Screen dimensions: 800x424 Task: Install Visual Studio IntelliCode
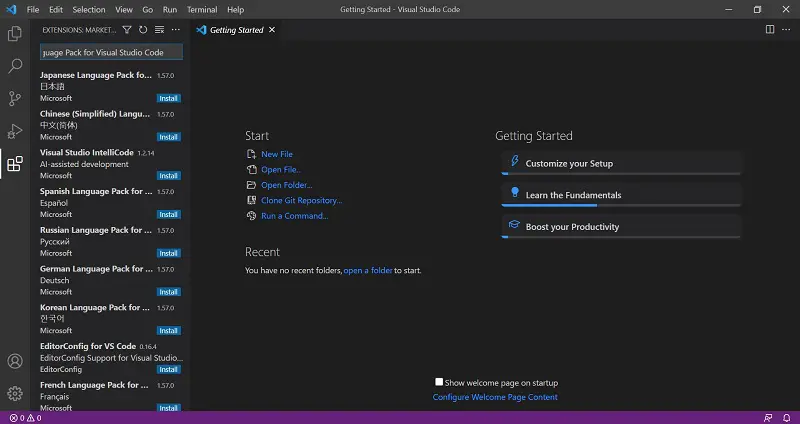(x=168, y=176)
